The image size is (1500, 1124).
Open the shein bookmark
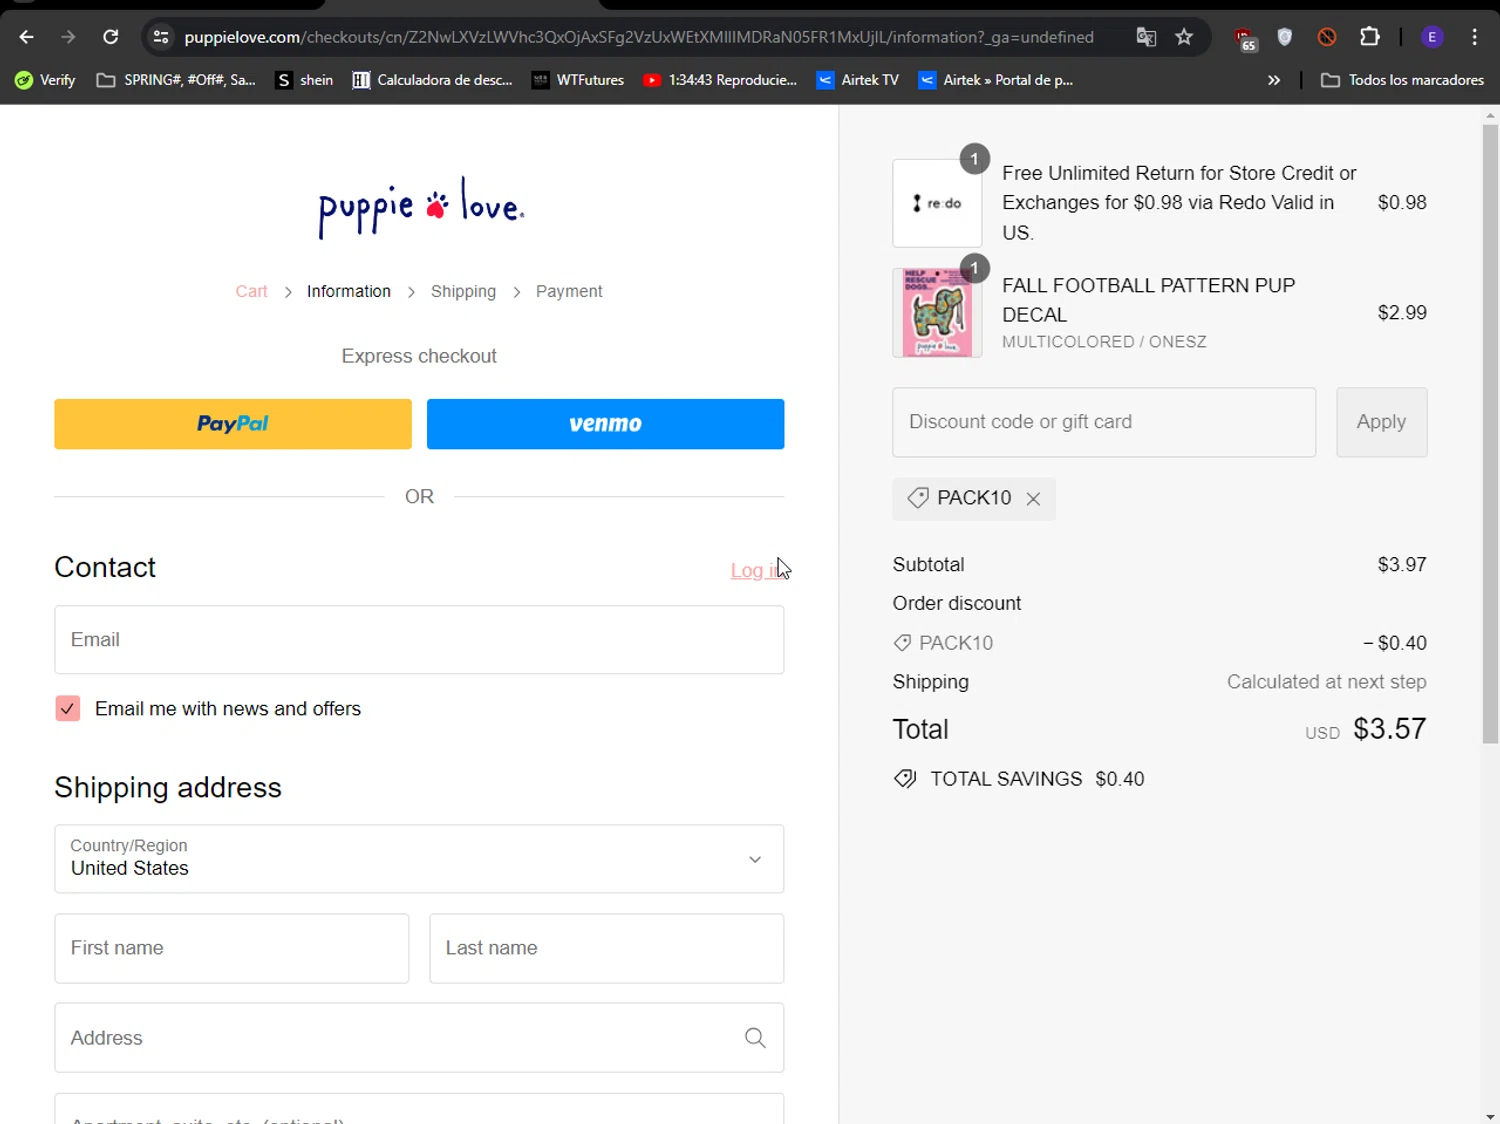(305, 80)
